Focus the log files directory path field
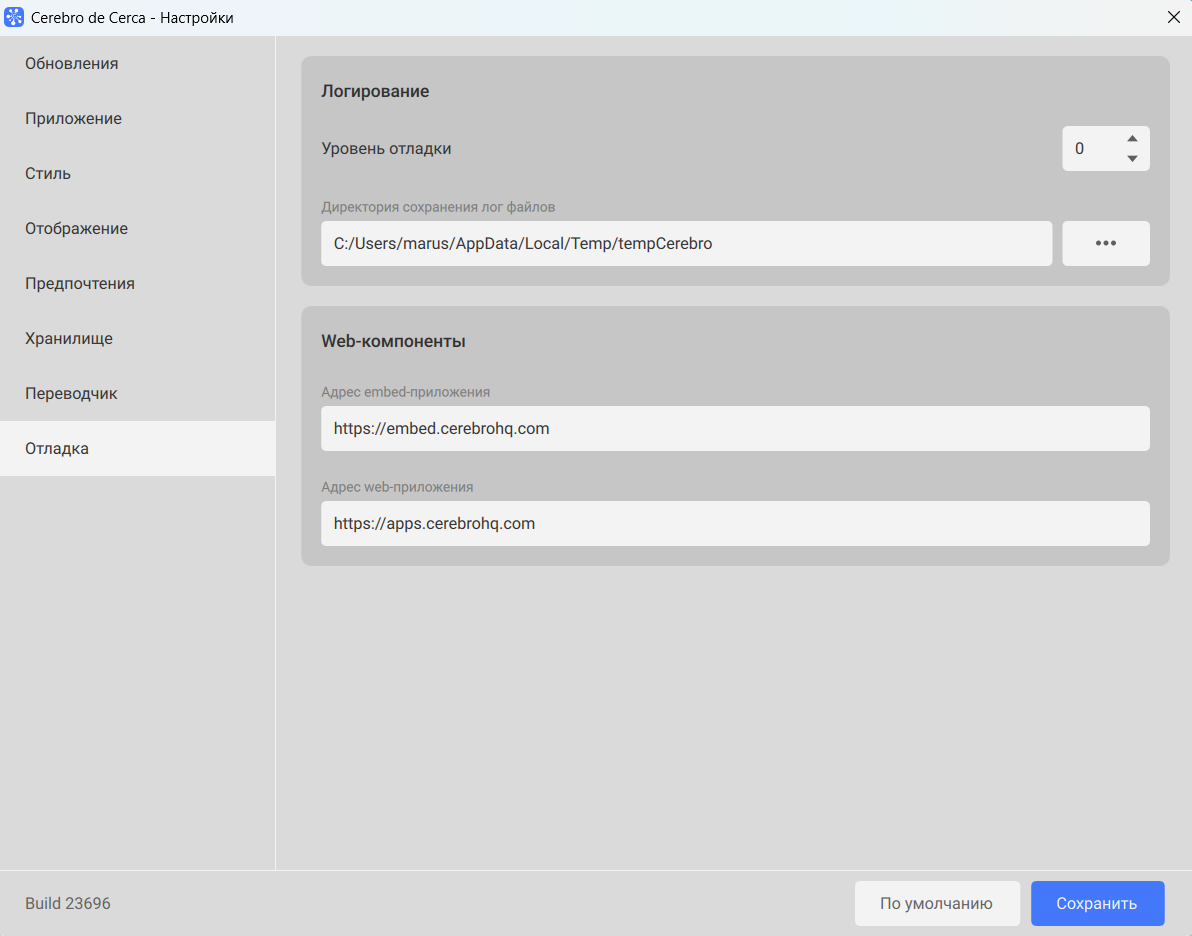This screenshot has height=936, width=1192. (686, 243)
